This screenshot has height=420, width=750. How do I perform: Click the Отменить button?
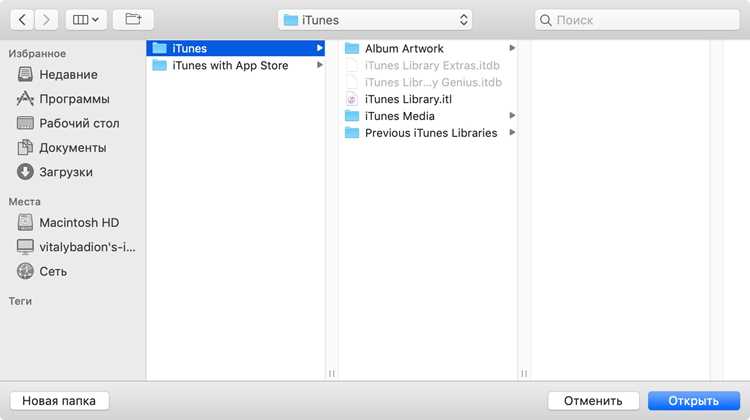click(x=593, y=401)
